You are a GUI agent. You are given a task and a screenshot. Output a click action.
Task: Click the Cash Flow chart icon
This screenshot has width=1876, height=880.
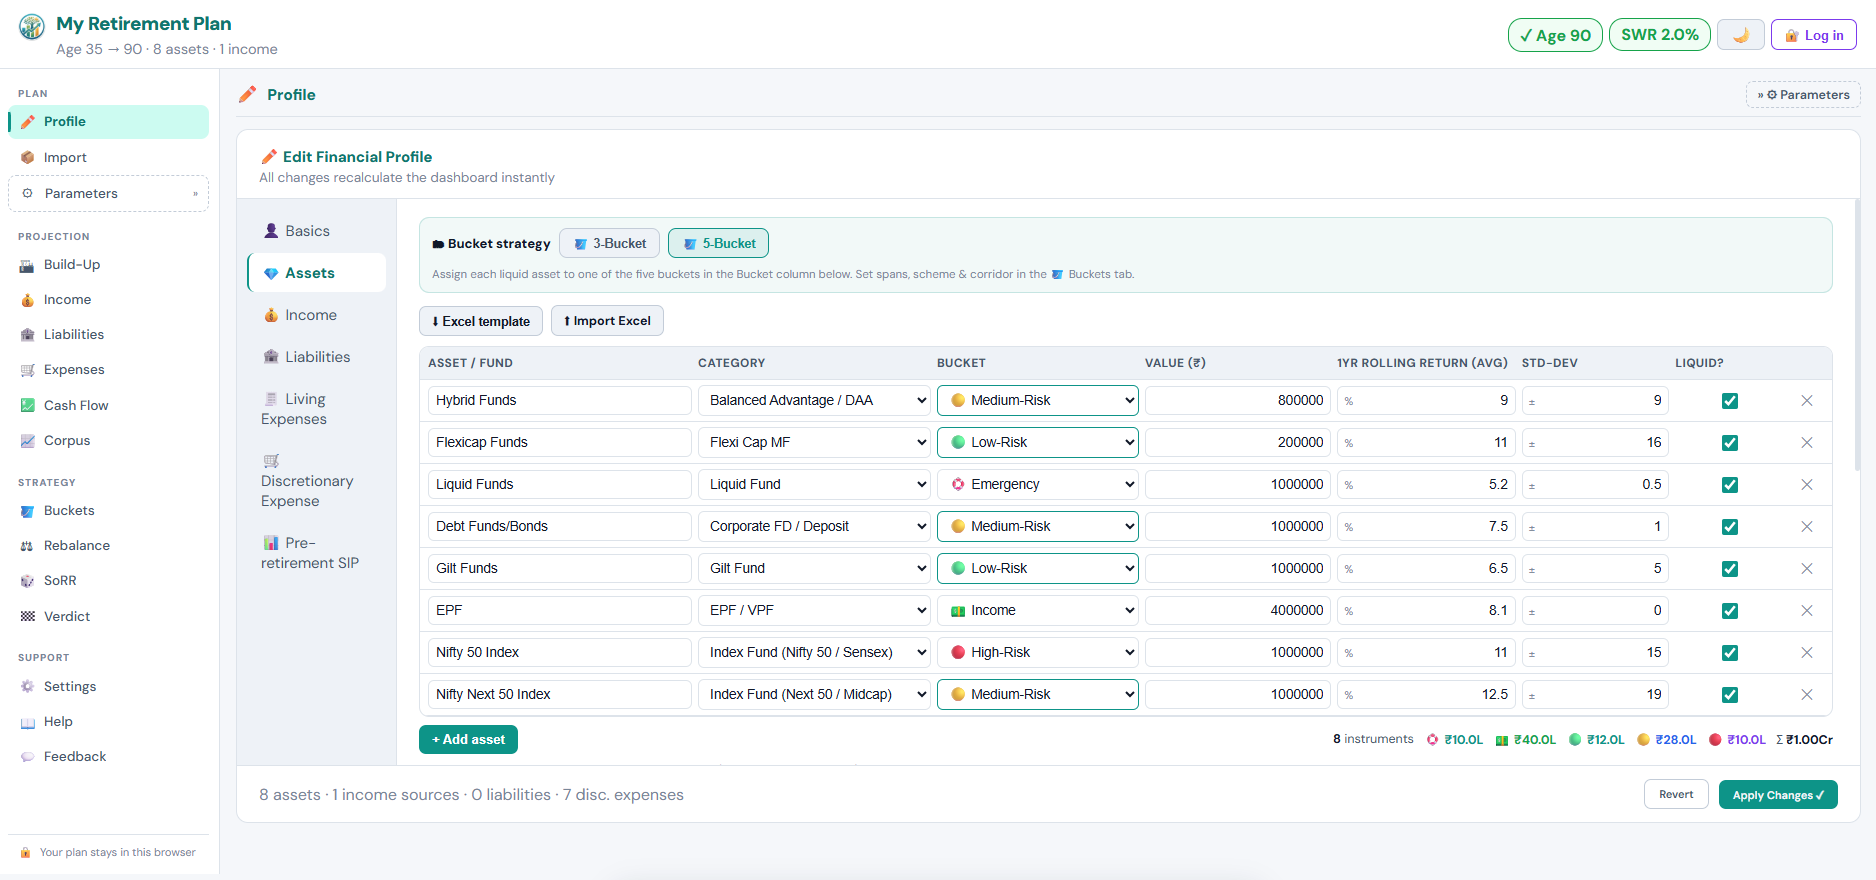click(x=28, y=405)
